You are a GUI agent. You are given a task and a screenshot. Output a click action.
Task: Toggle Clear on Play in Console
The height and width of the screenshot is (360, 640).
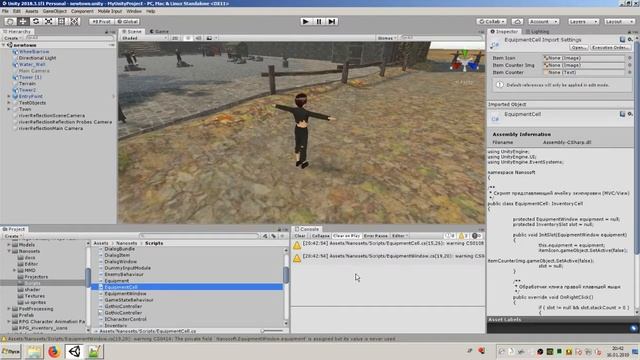click(347, 236)
